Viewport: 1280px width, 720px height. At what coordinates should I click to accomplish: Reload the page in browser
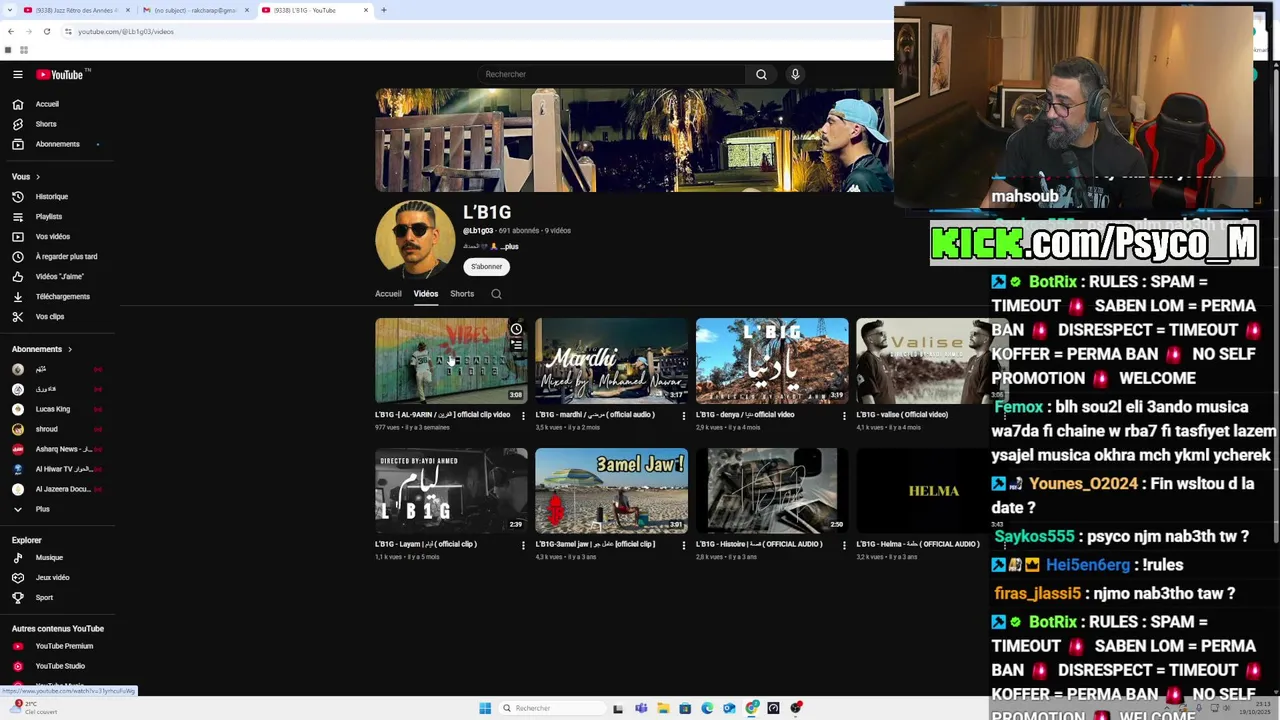coord(46,31)
